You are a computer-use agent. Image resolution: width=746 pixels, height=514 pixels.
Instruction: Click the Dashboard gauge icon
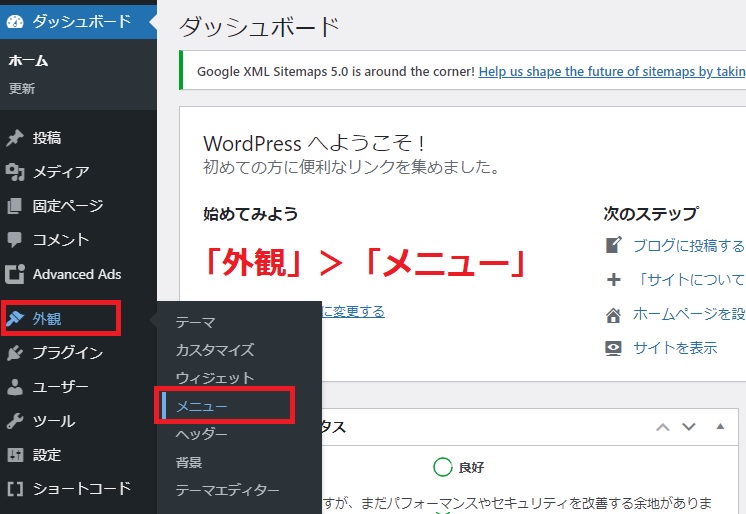[x=15, y=21]
